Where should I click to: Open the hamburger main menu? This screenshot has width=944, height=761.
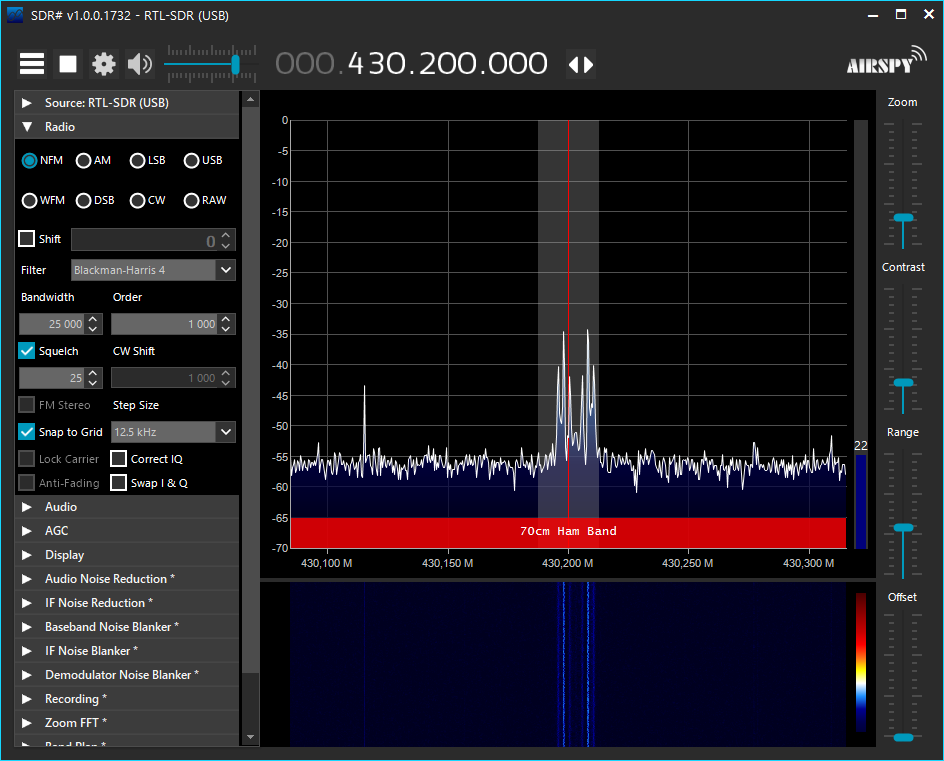32,64
